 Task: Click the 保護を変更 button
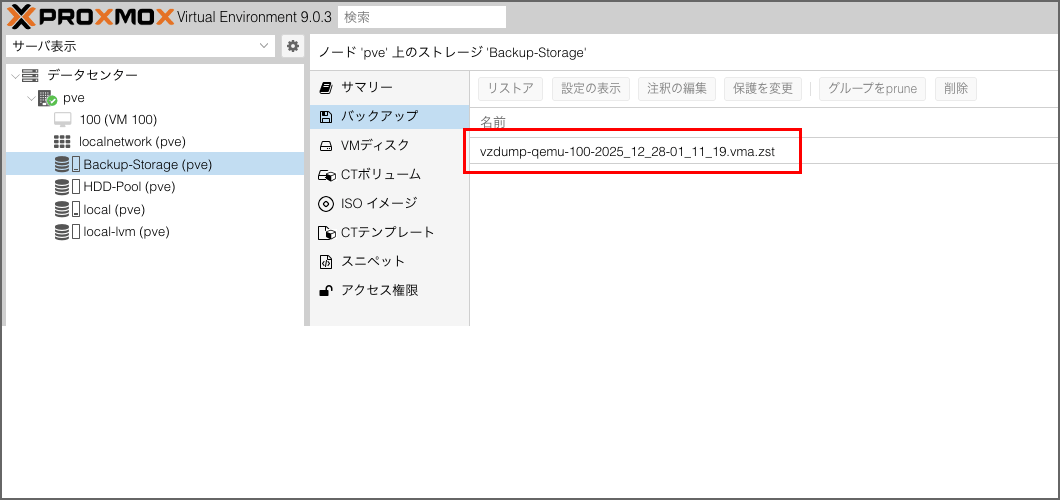pos(762,89)
